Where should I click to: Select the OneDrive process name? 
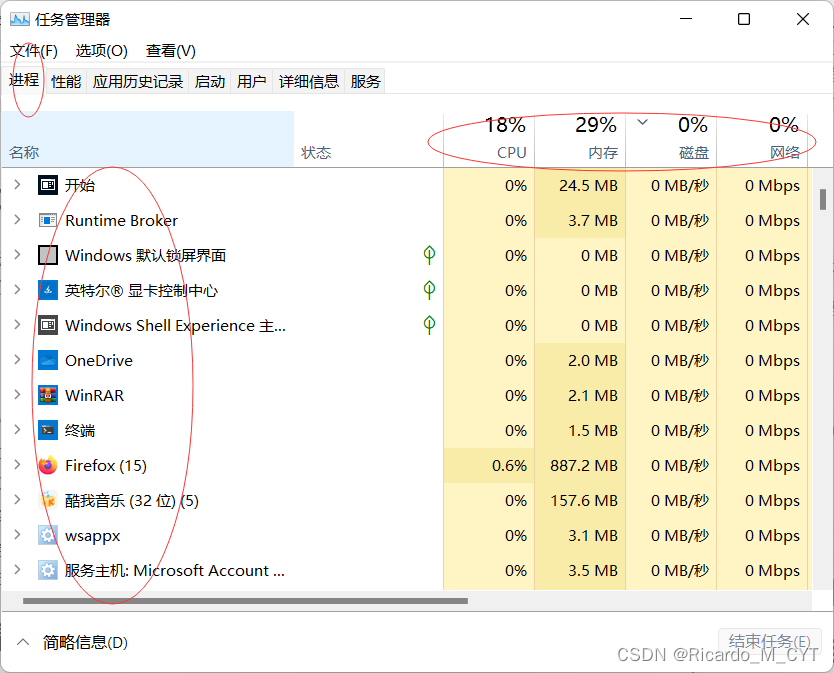tap(99, 360)
